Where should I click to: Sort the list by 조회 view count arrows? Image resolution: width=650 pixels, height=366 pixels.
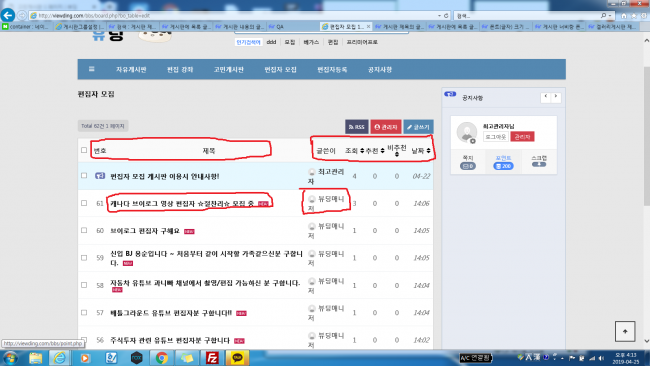362,150
